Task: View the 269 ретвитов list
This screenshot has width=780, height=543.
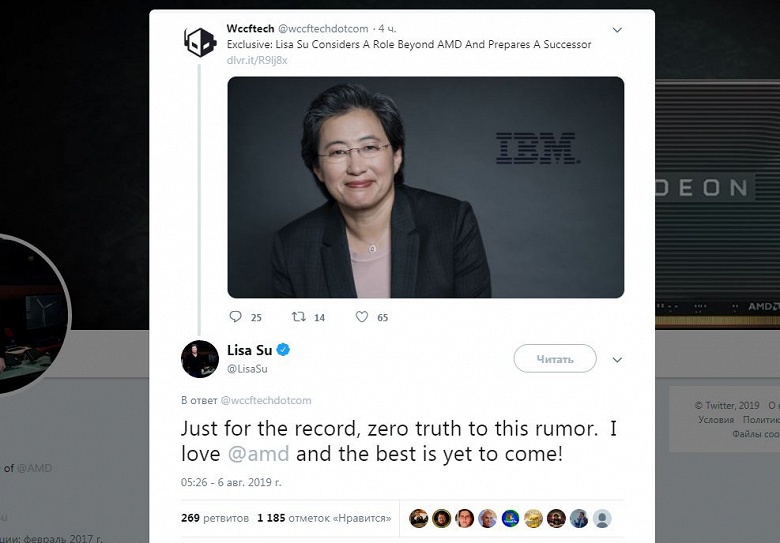Action: pos(213,518)
